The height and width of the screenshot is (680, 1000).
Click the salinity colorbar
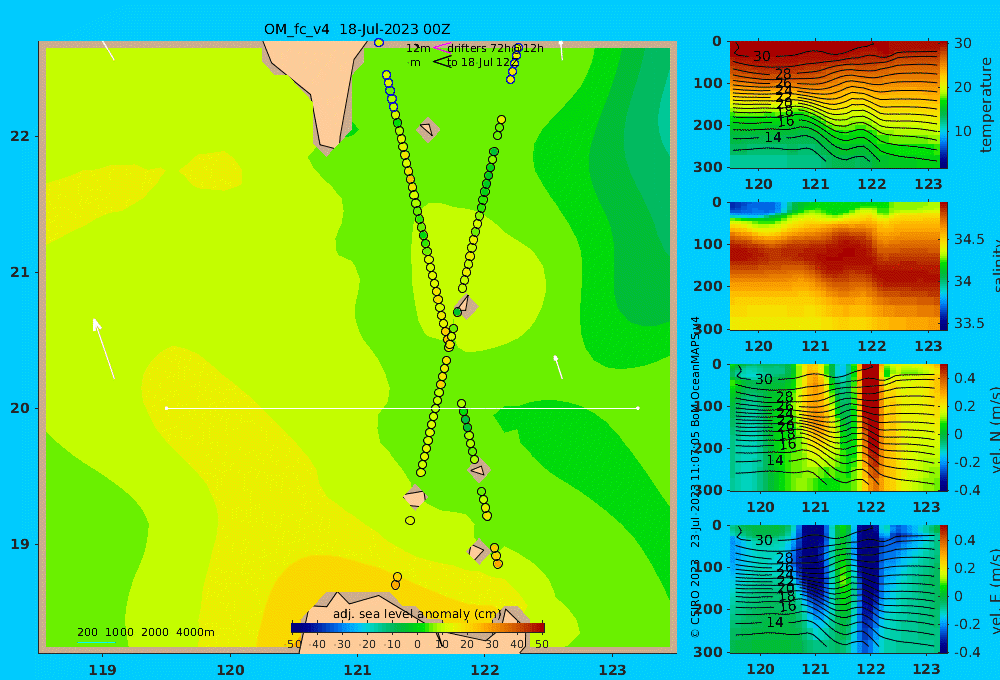(943, 266)
